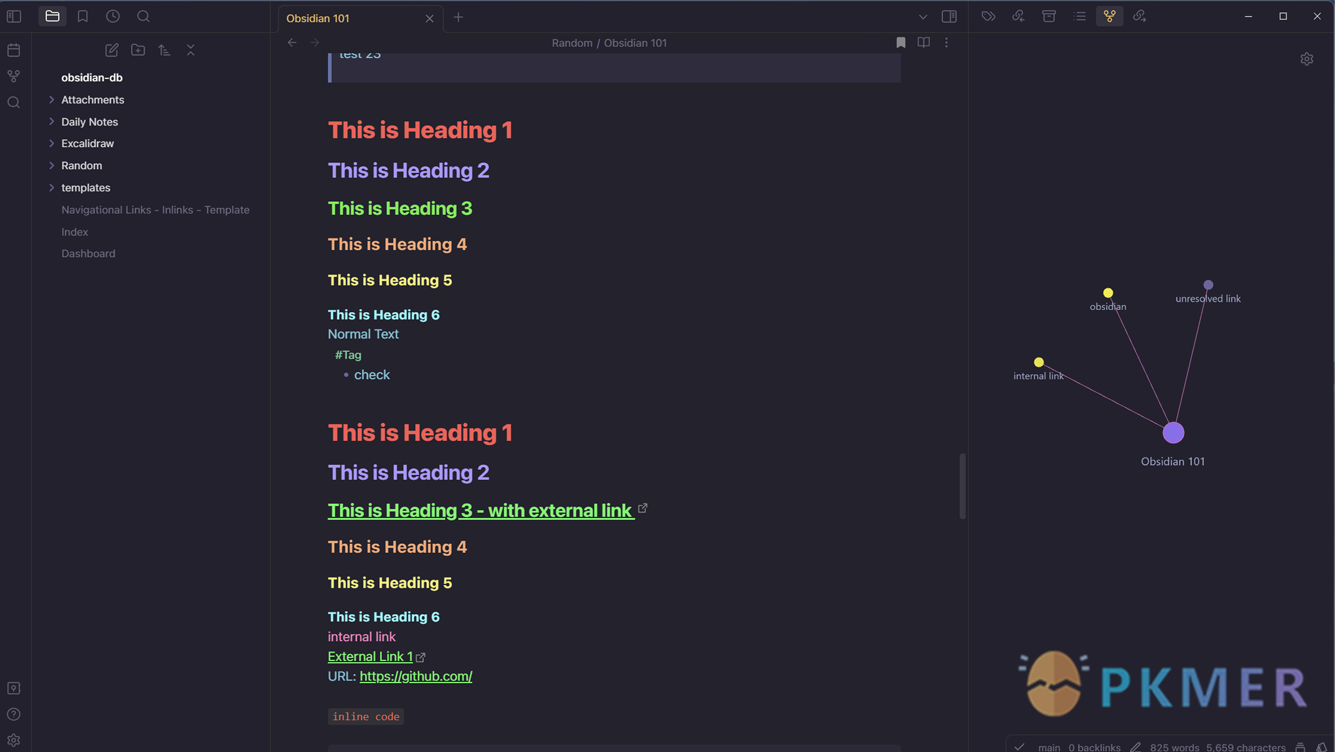Open the file explorer folder icon
Screen dimensions: 1335x752
(52, 16)
